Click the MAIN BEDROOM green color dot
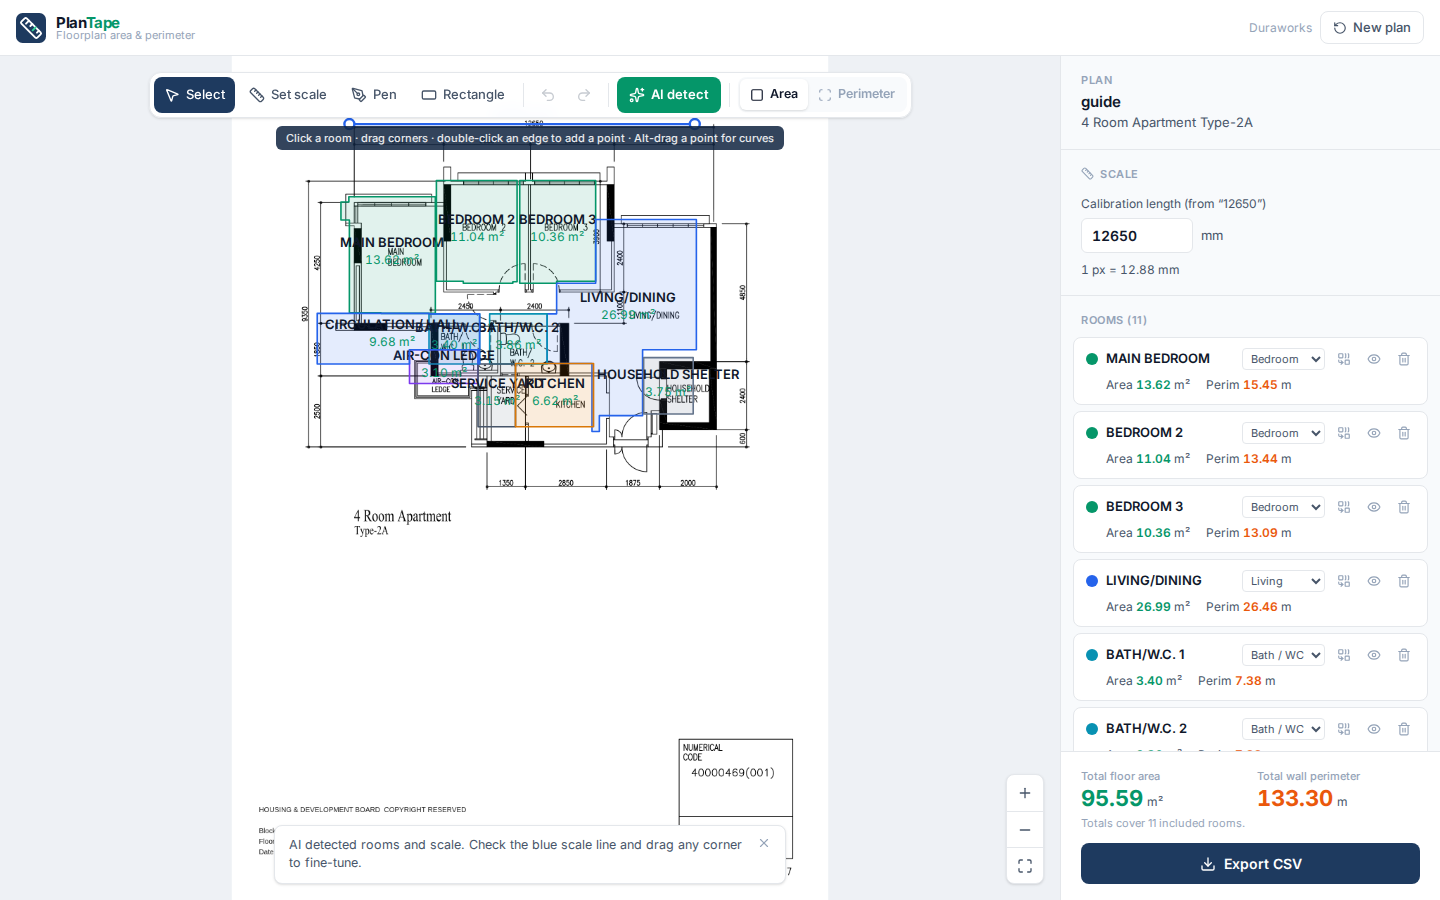1440x900 pixels. 1092,359
